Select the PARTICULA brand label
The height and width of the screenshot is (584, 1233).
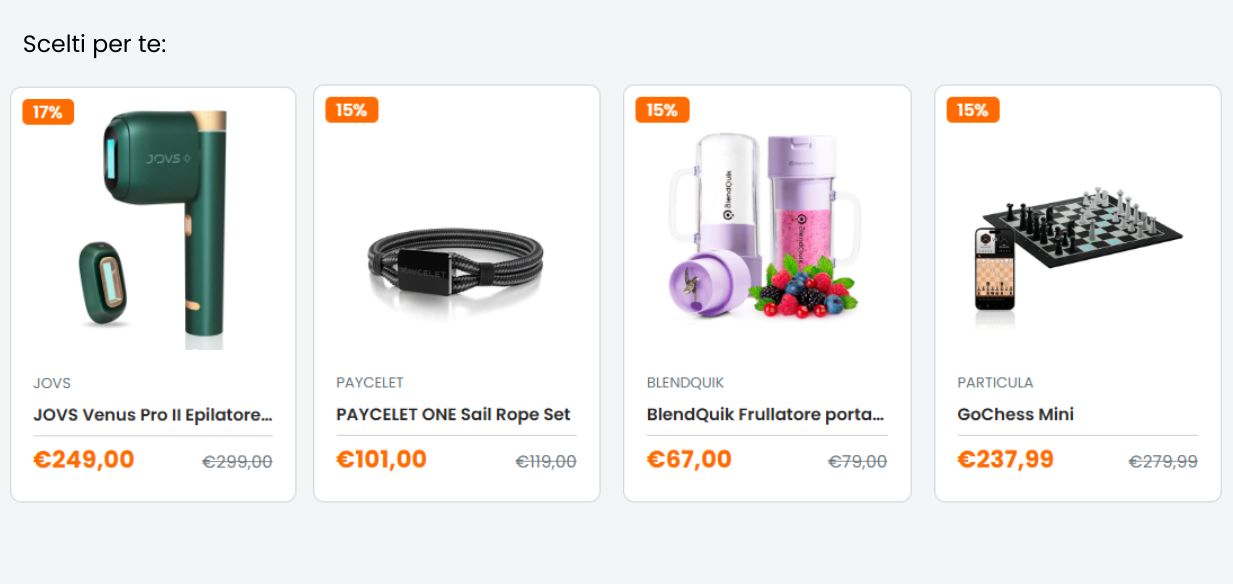tap(995, 383)
